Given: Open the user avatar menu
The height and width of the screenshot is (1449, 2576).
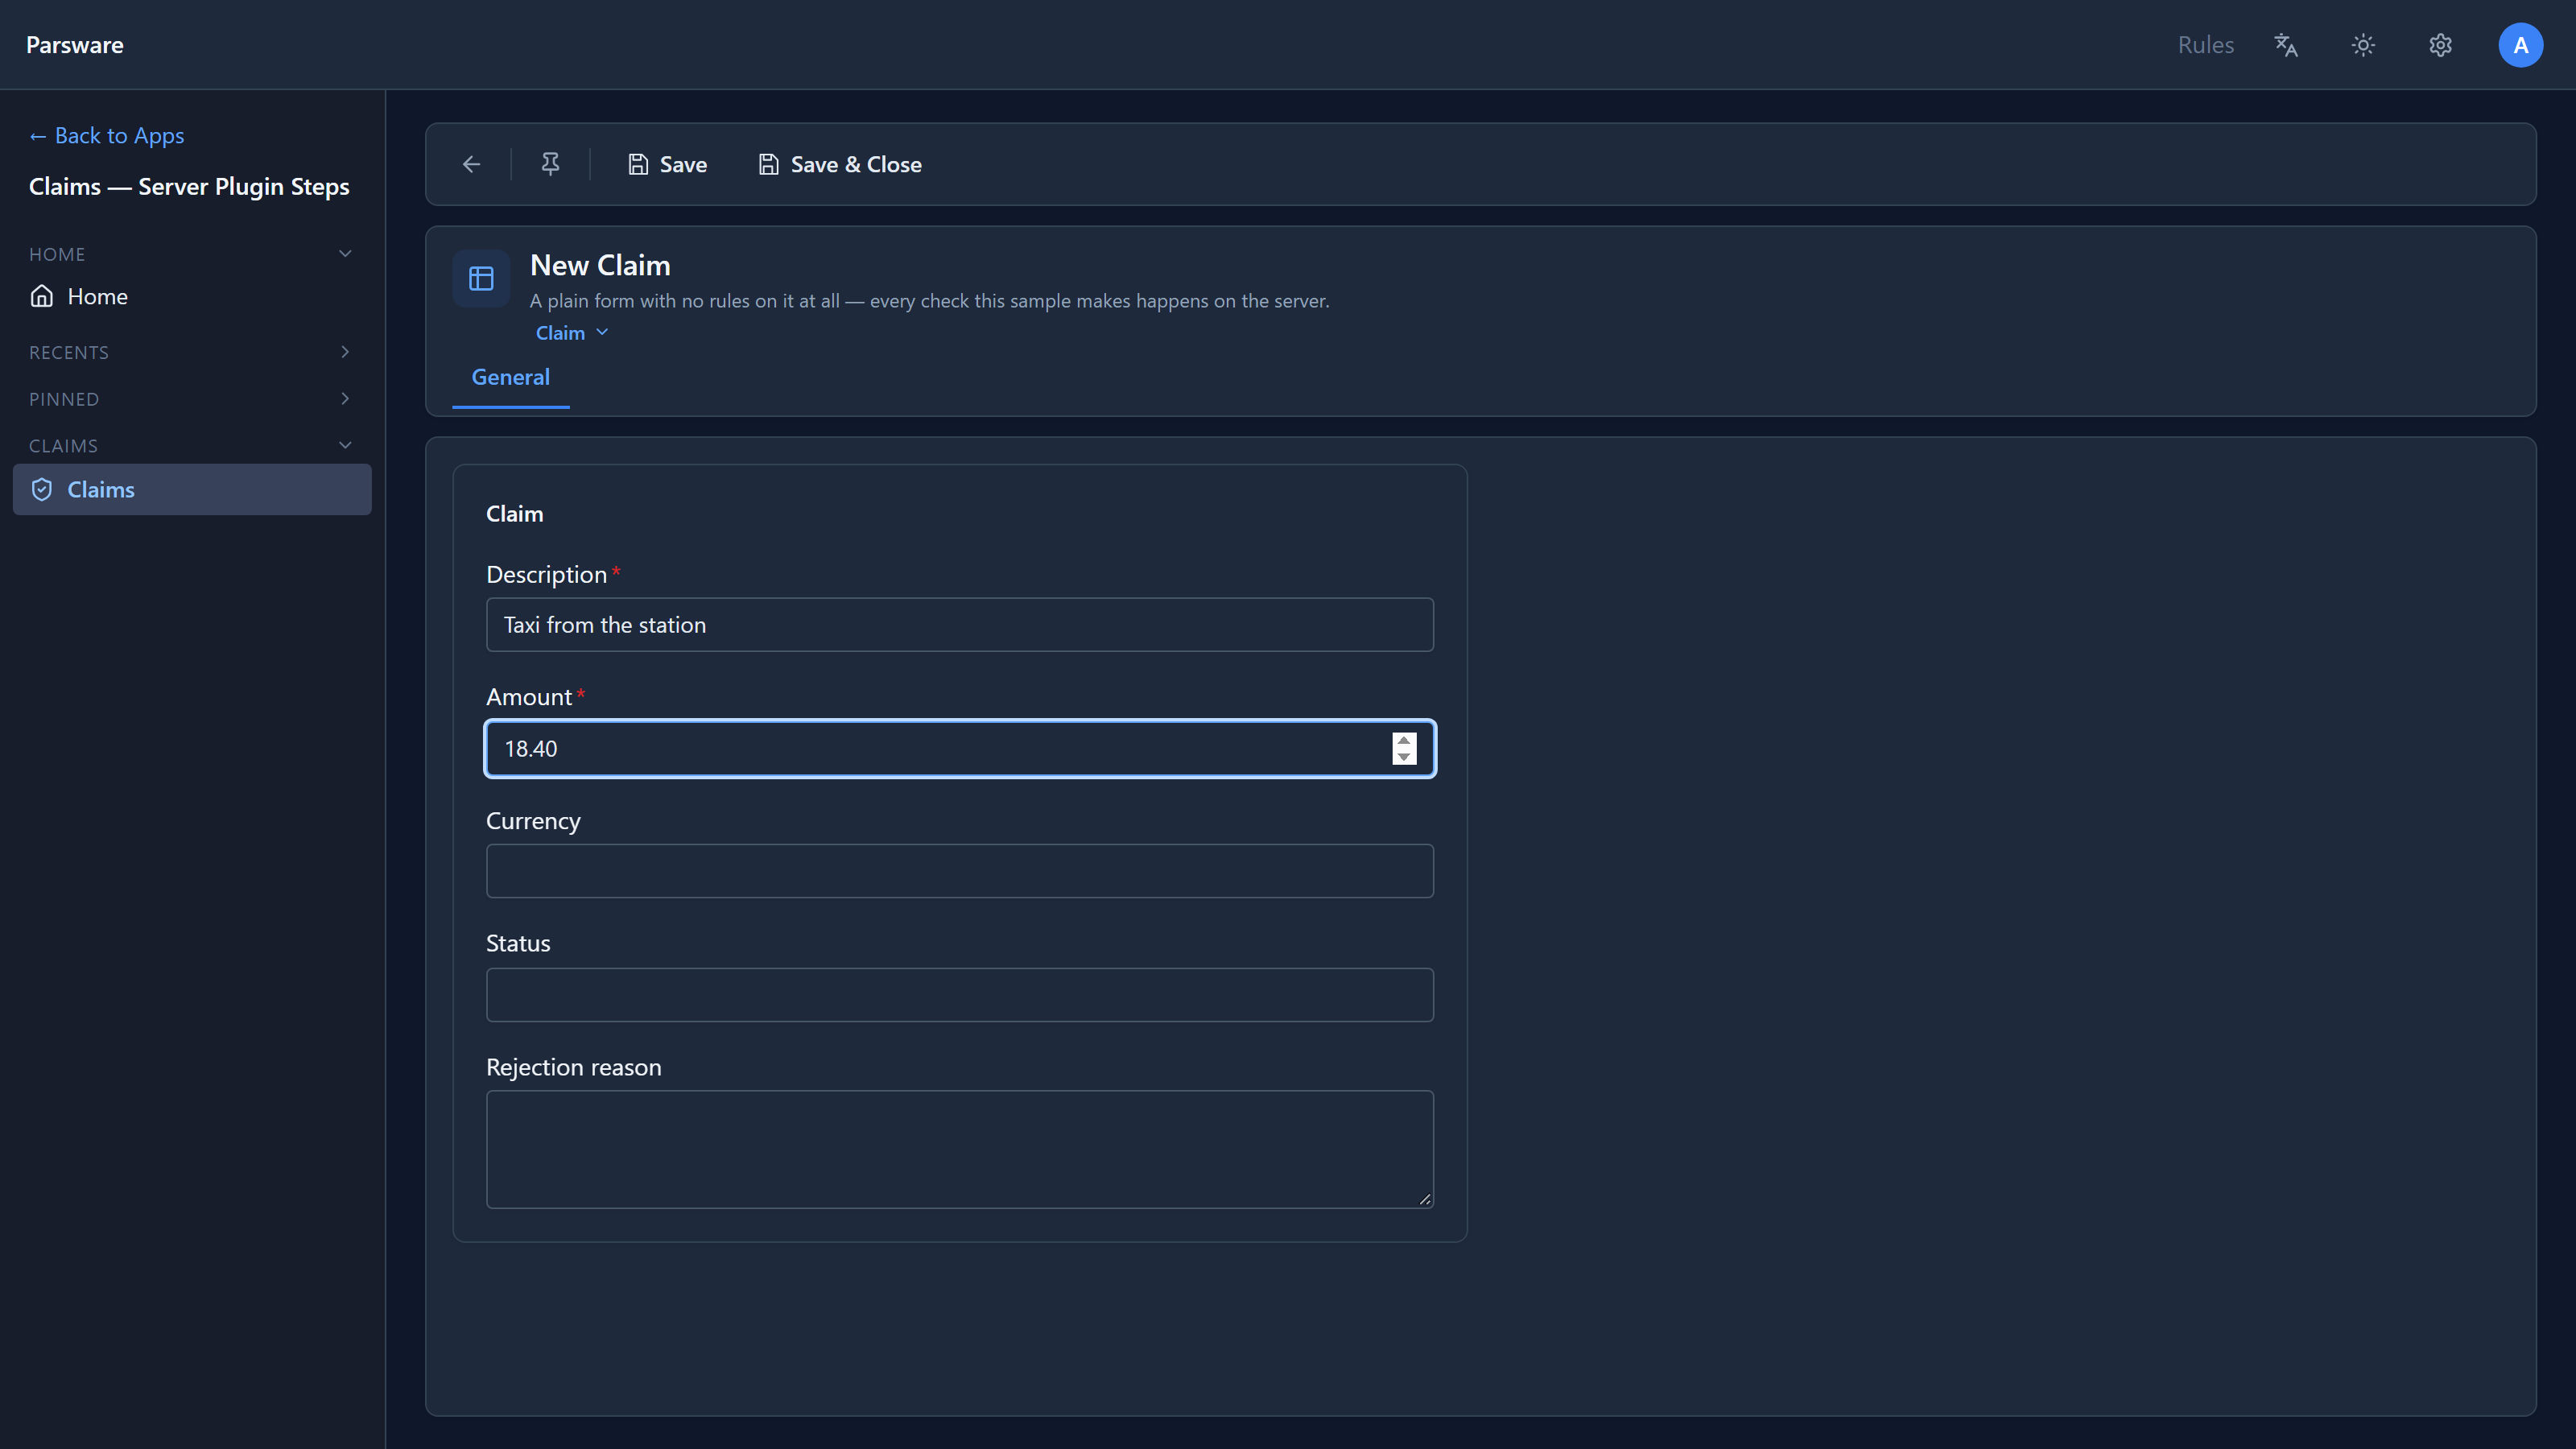Looking at the screenshot, I should coord(2520,45).
